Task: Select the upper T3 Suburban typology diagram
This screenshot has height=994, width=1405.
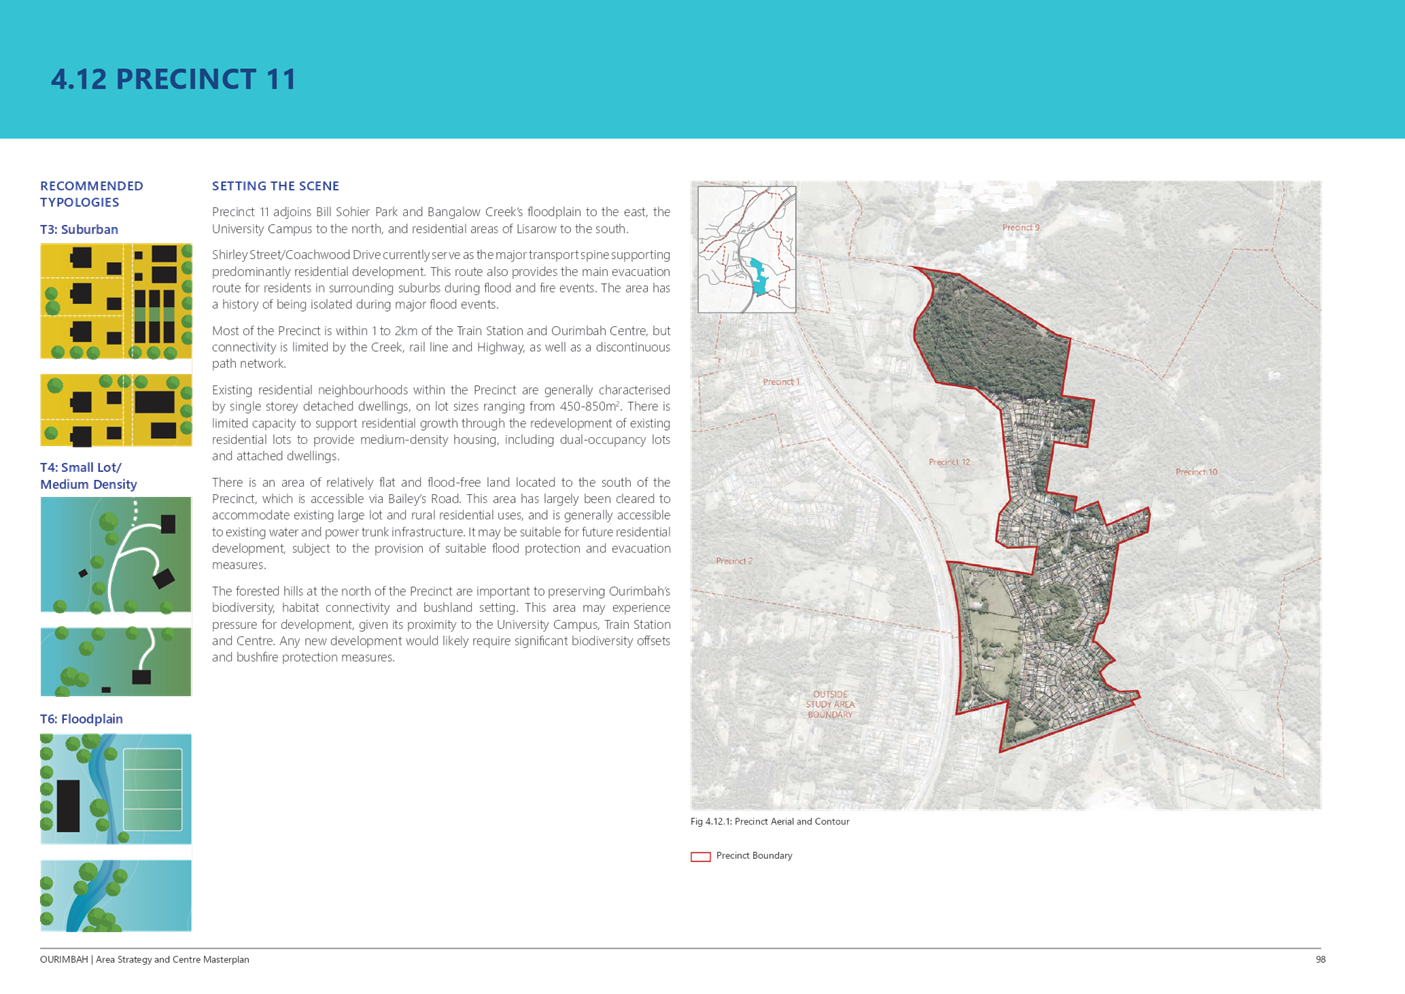Action: point(116,301)
